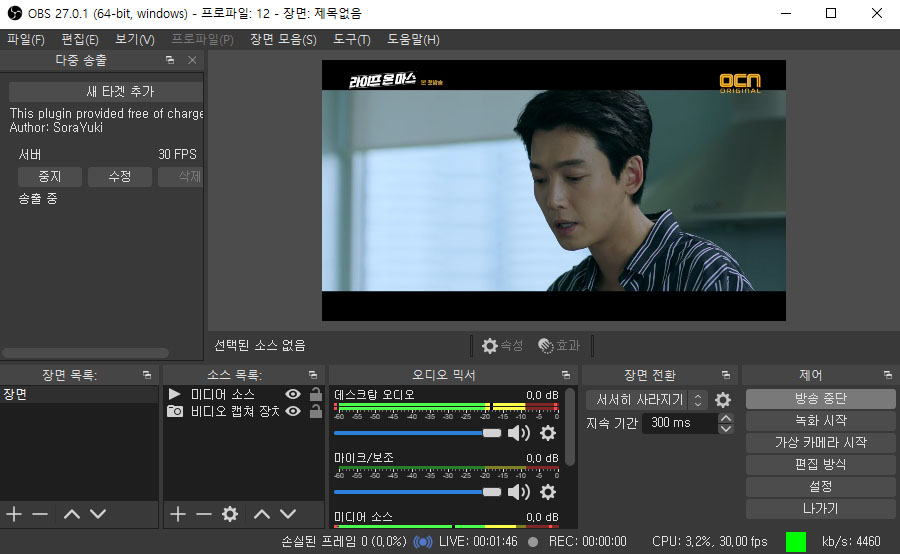The width and height of the screenshot is (900, 554).
Task: Toggle lock on 미디어 소스
Action: point(316,394)
